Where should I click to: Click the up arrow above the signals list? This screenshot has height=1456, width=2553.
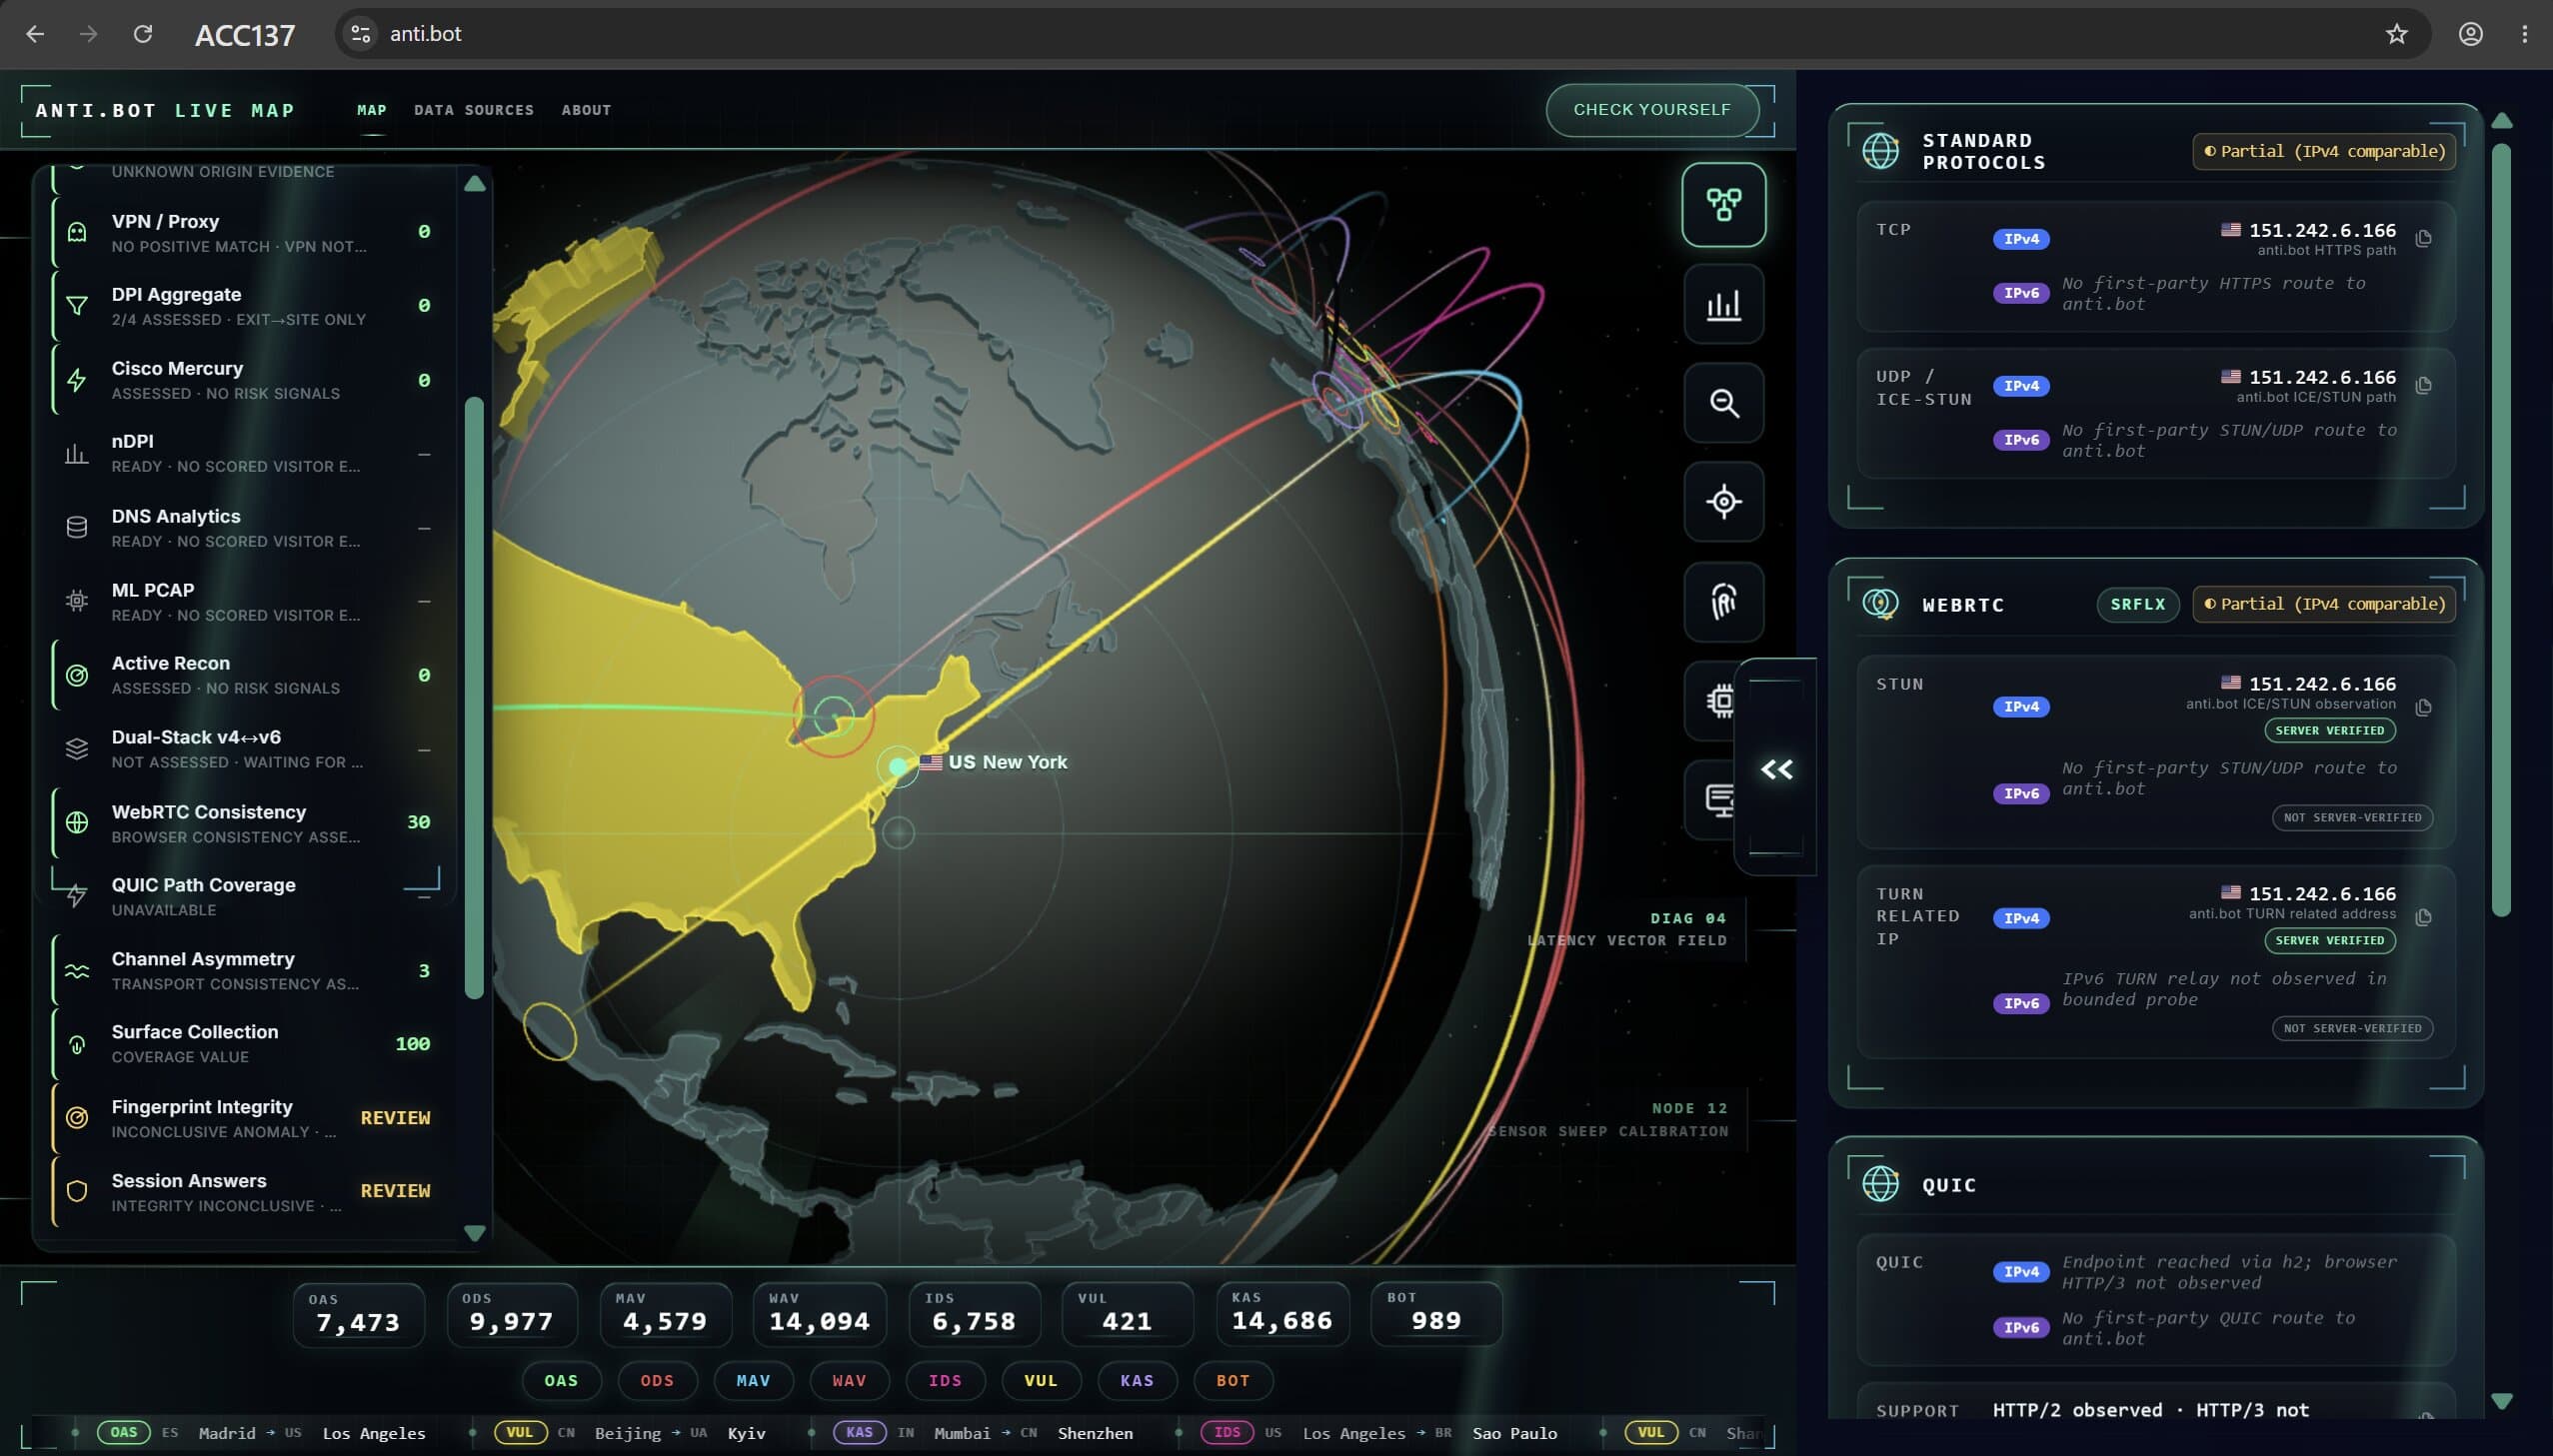pyautogui.click(x=475, y=184)
